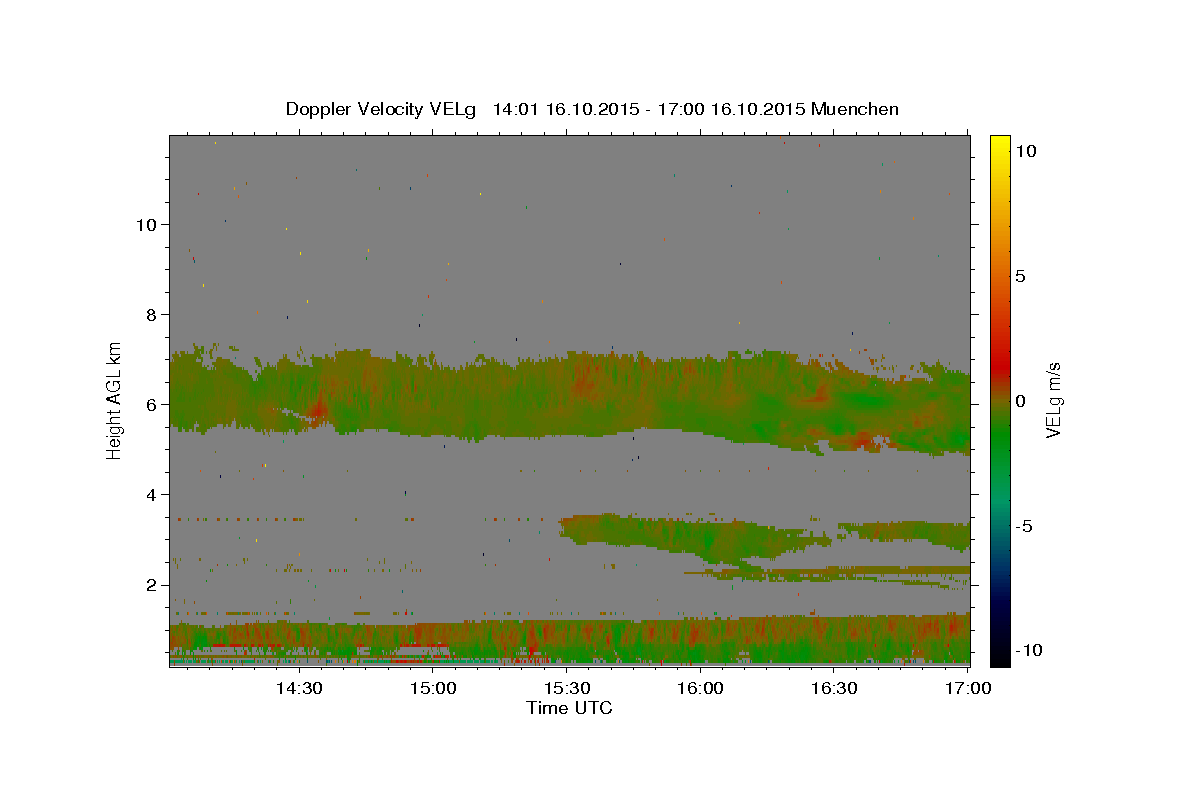The height and width of the screenshot is (800, 1200).
Task: Select the 15:30 time tick label
Action: 567,688
